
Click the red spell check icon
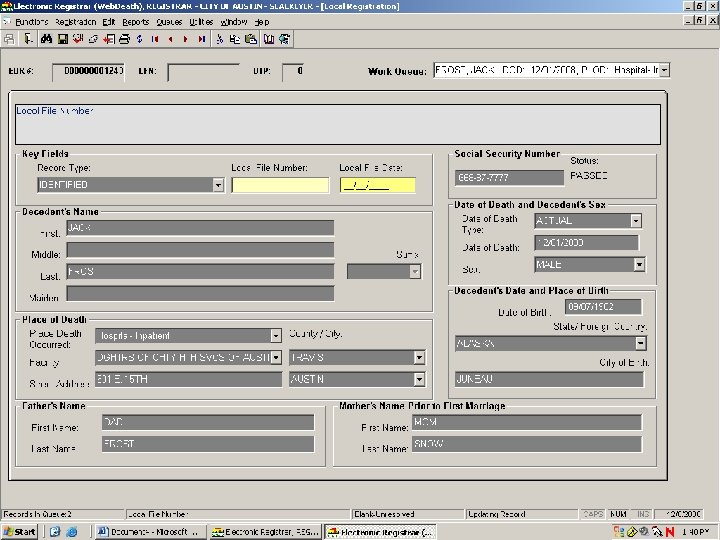pyautogui.click(x=78, y=39)
